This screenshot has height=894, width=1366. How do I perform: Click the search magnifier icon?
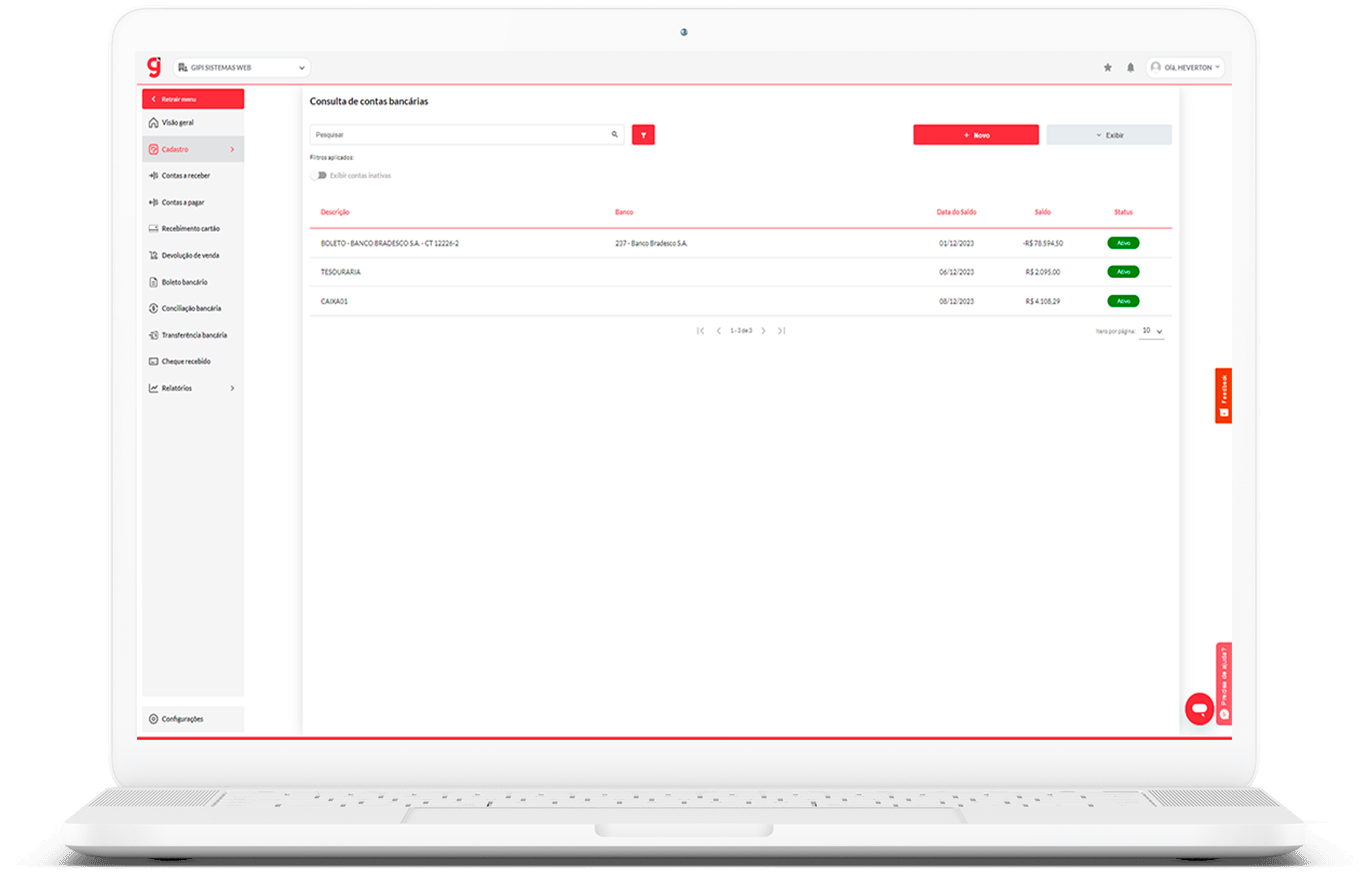(x=615, y=134)
